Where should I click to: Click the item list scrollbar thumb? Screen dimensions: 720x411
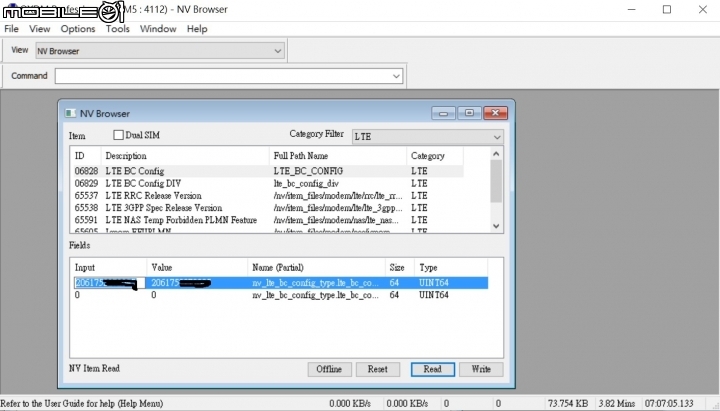[496, 181]
